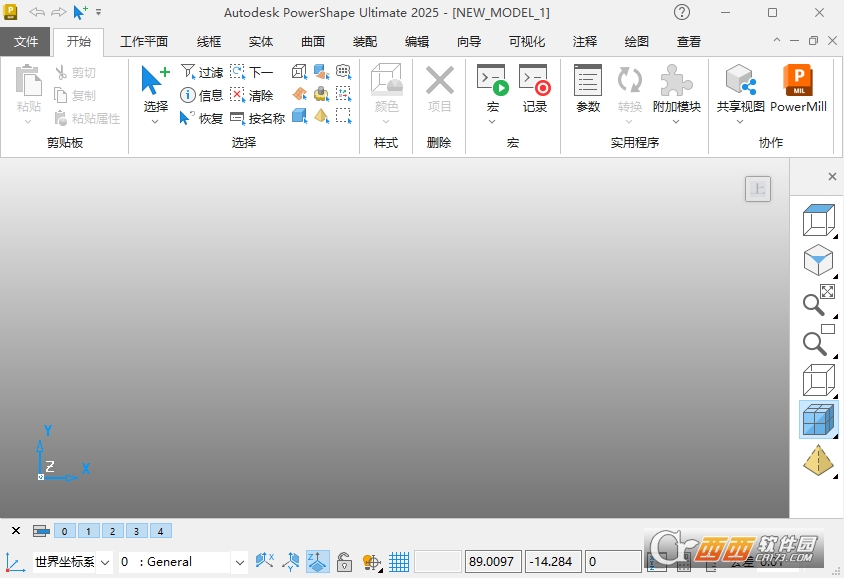Image resolution: width=844 pixels, height=578 pixels.
Task: Open the selection Filter (过滤) tool
Action: point(202,72)
